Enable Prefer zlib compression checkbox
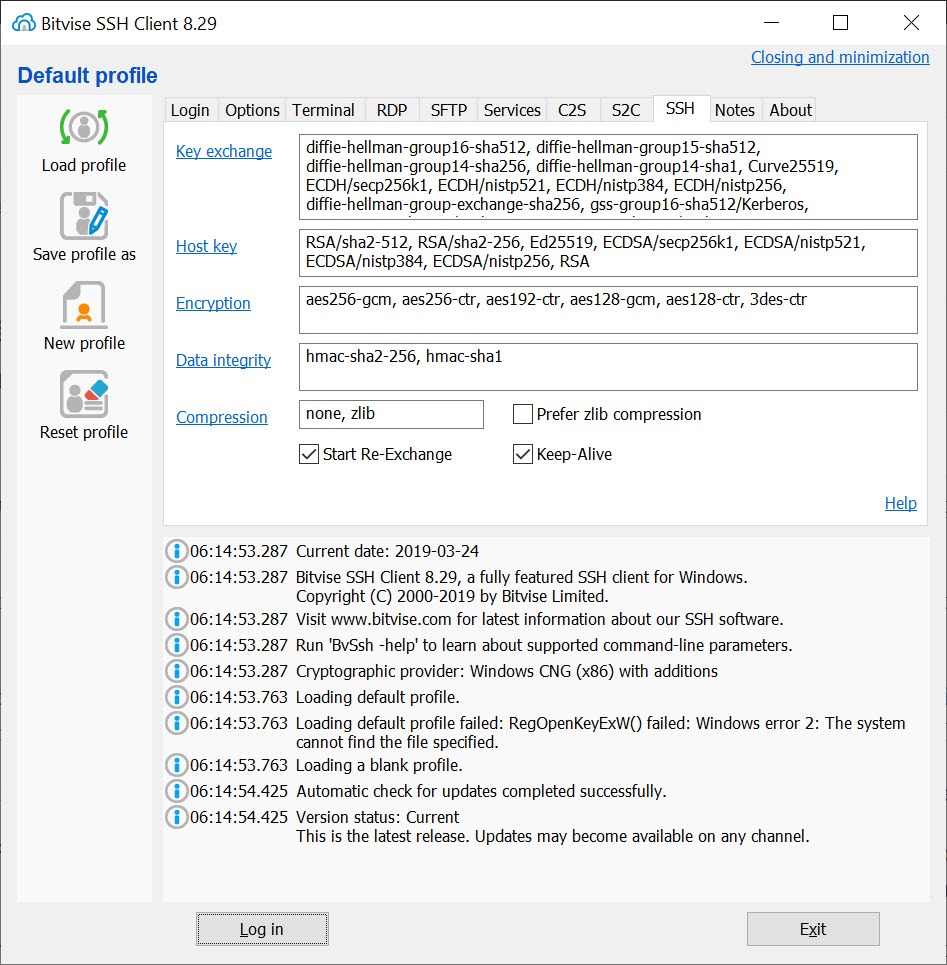The image size is (947, 965). pos(523,414)
